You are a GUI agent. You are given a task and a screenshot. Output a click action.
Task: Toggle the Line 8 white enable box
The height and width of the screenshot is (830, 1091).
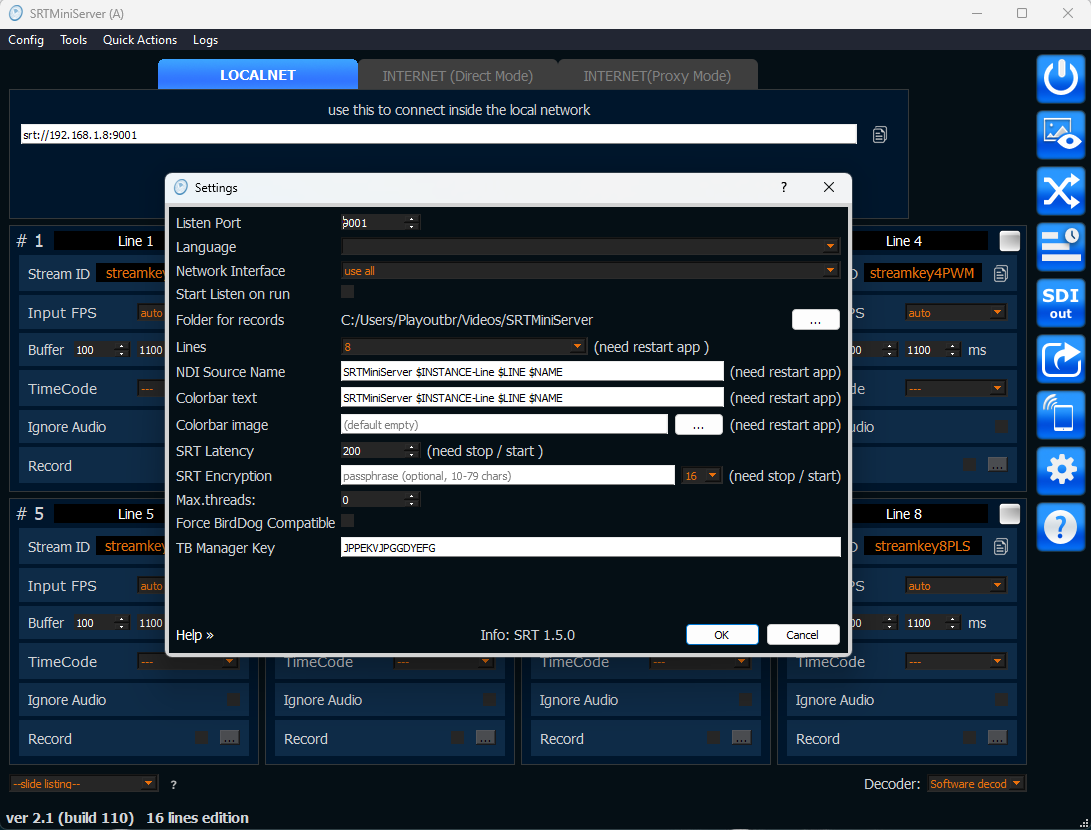[x=1010, y=514]
